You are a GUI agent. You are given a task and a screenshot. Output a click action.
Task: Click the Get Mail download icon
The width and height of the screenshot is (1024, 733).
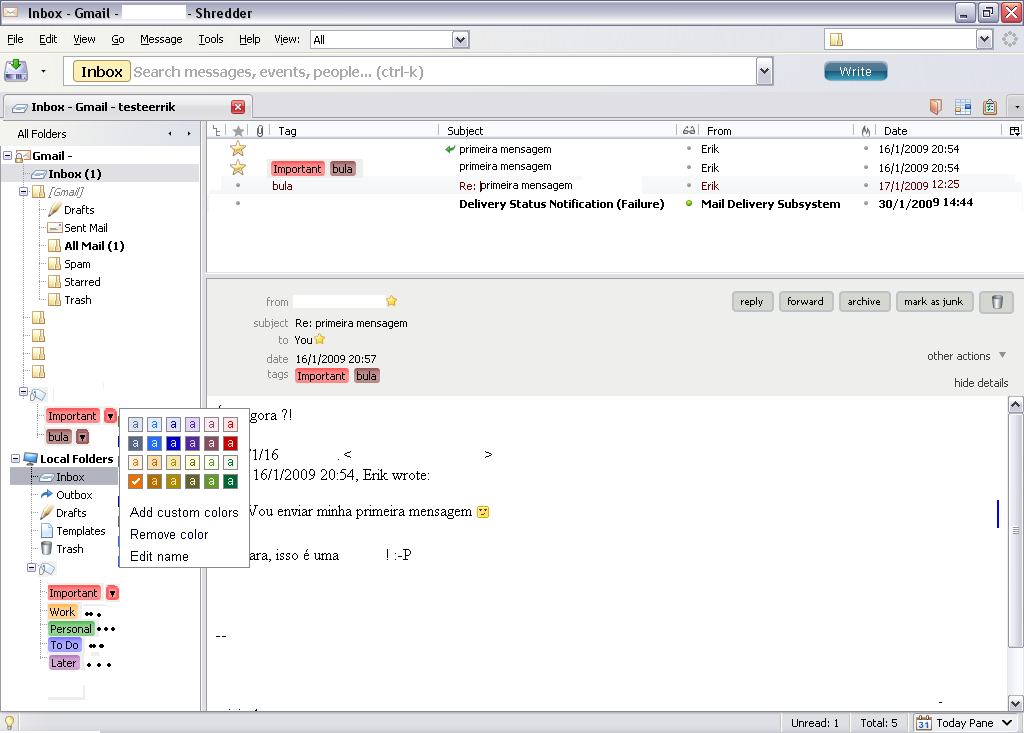pyautogui.click(x=16, y=71)
